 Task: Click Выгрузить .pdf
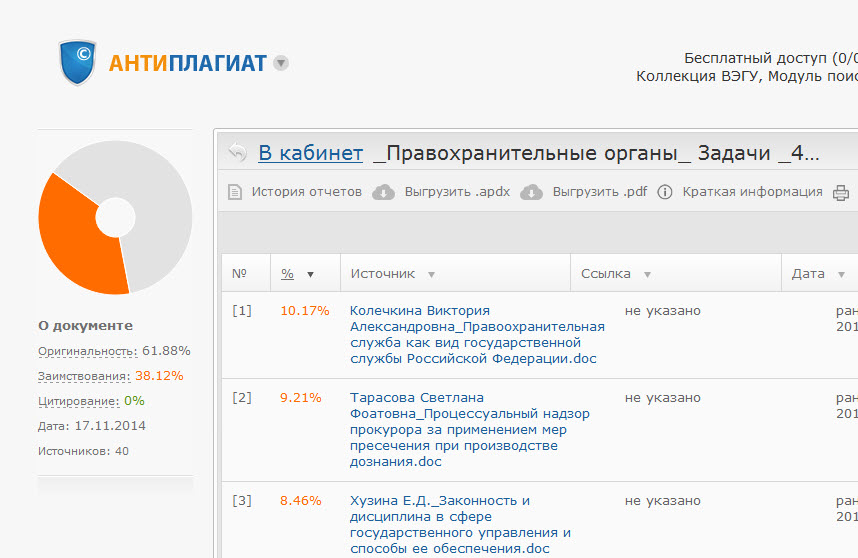point(600,192)
